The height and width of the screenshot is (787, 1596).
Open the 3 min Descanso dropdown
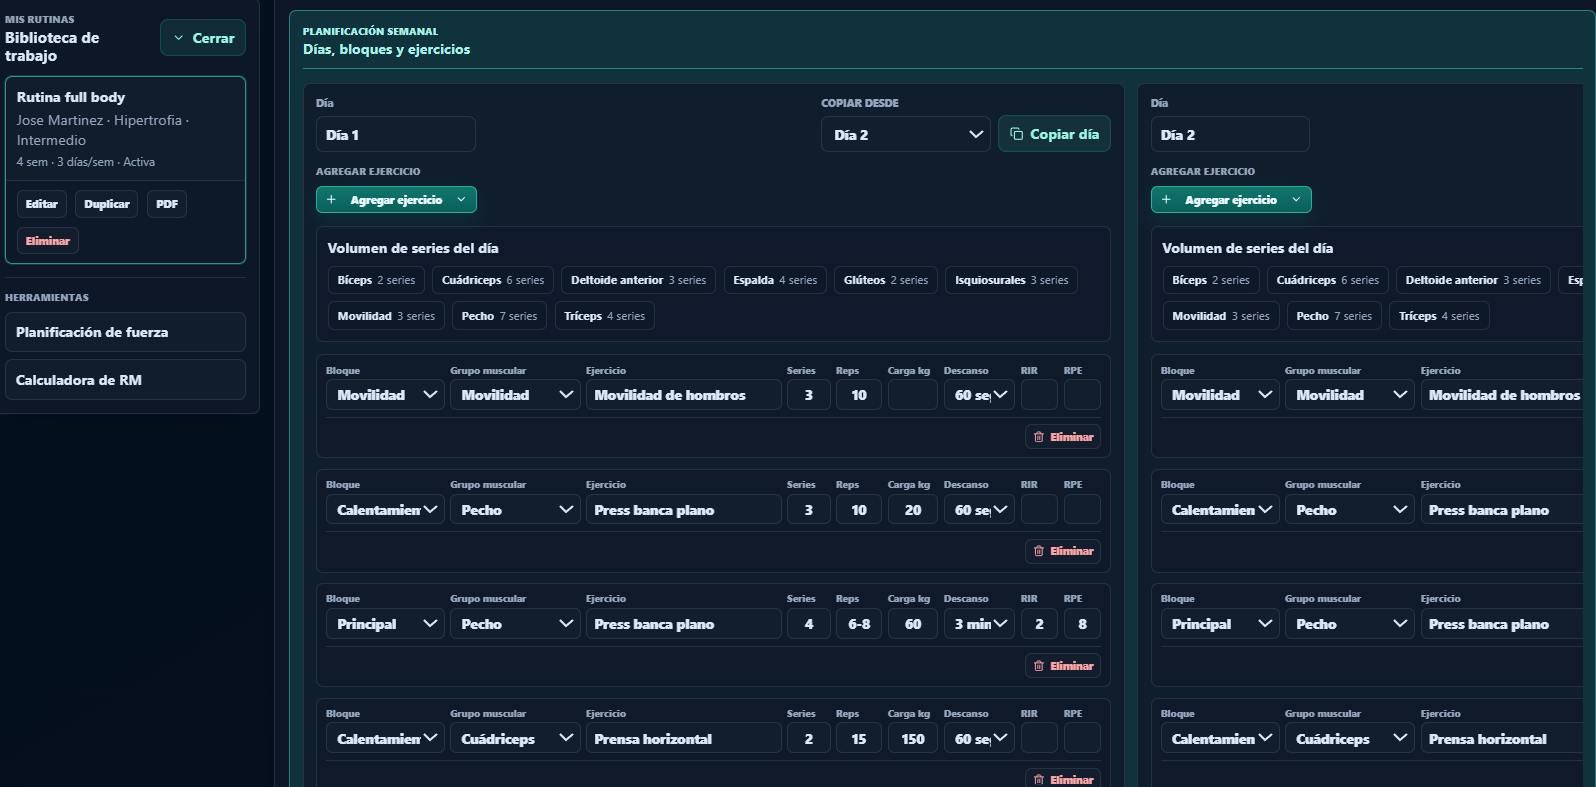tap(979, 624)
